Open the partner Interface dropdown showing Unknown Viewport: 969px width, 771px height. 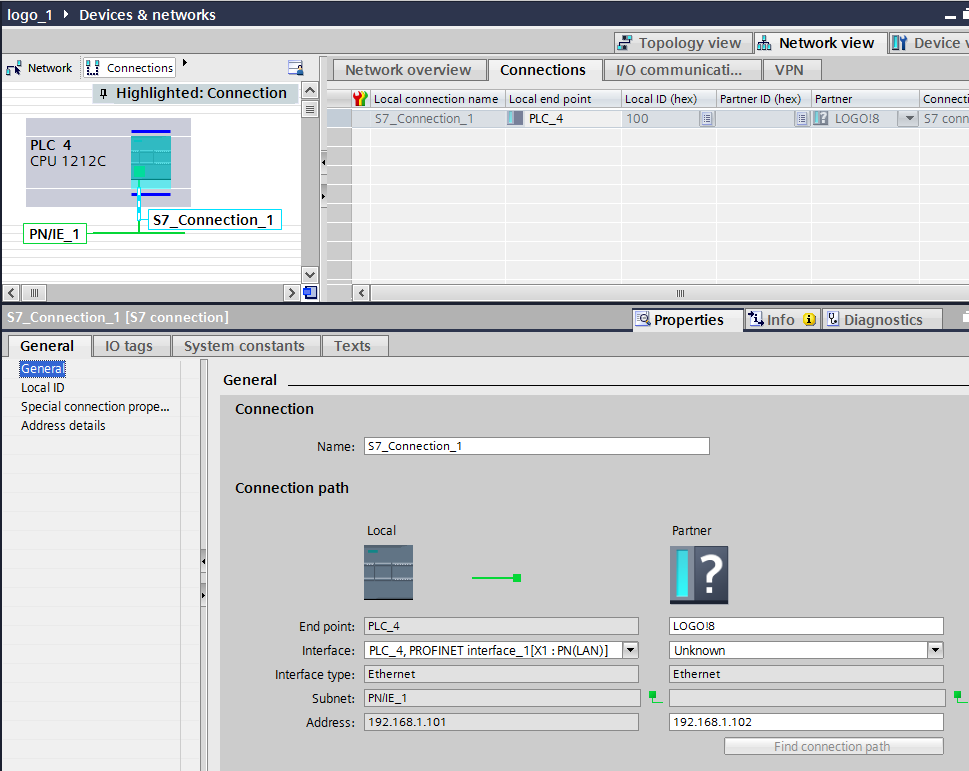click(x=935, y=650)
